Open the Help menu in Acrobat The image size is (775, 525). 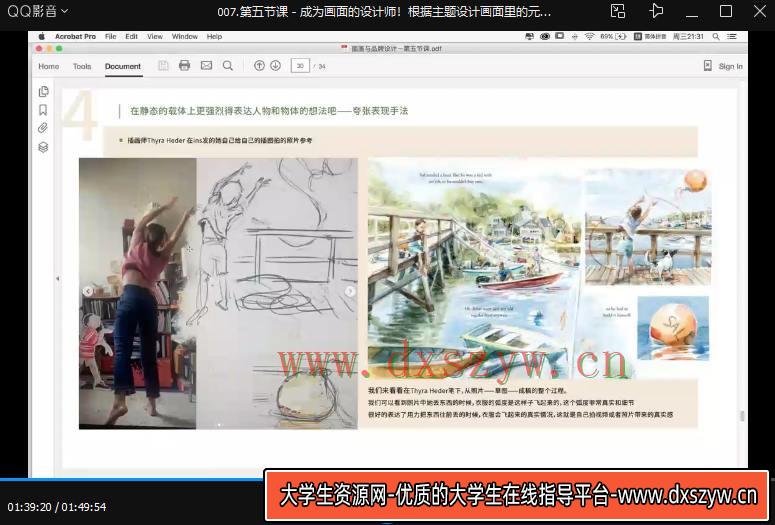point(214,37)
